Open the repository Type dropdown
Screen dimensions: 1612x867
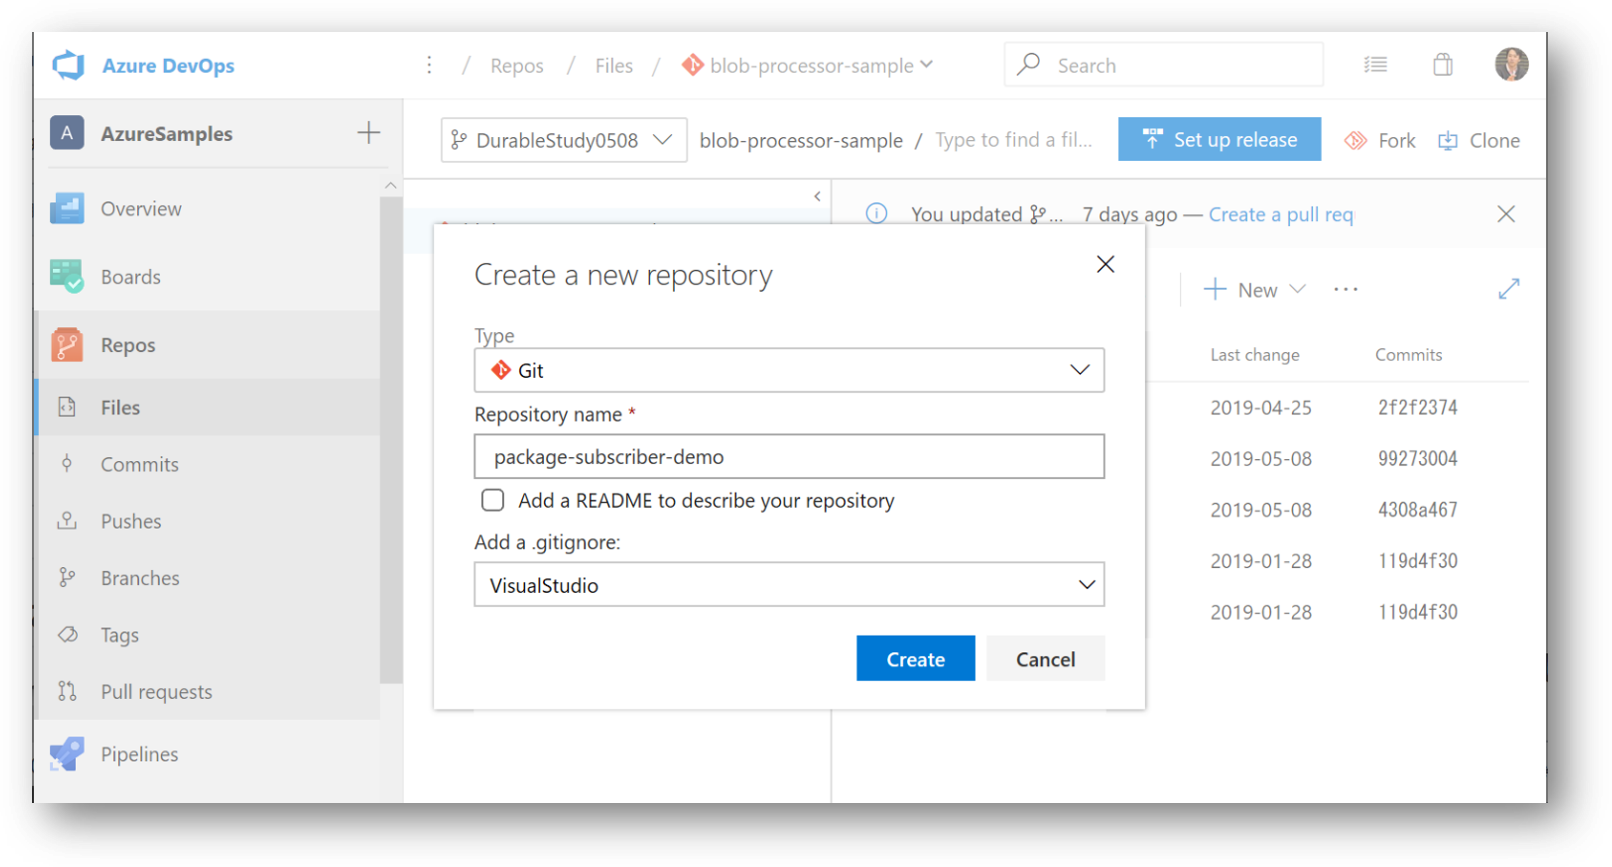point(789,370)
